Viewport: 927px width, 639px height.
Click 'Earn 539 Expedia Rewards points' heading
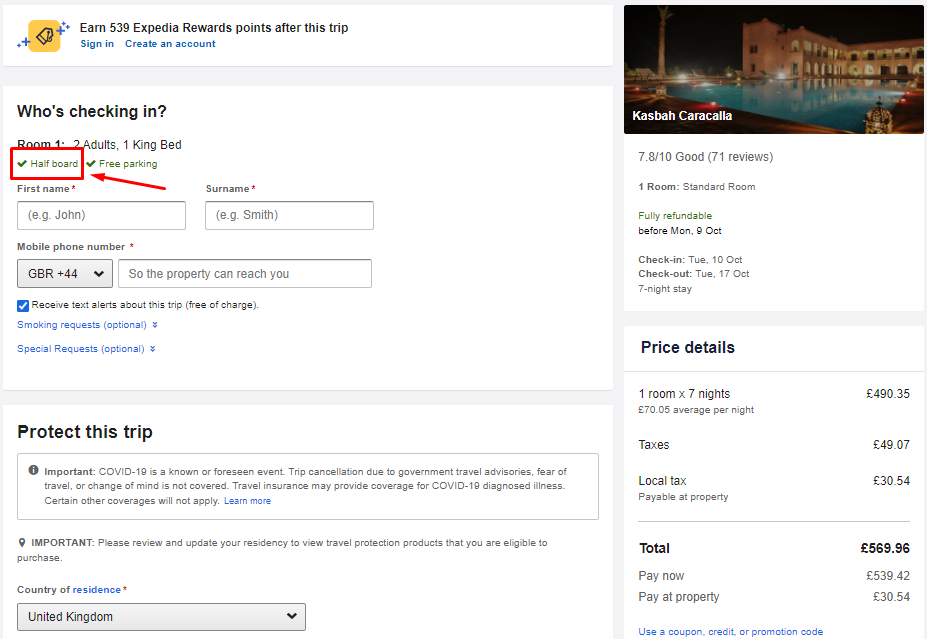[214, 28]
